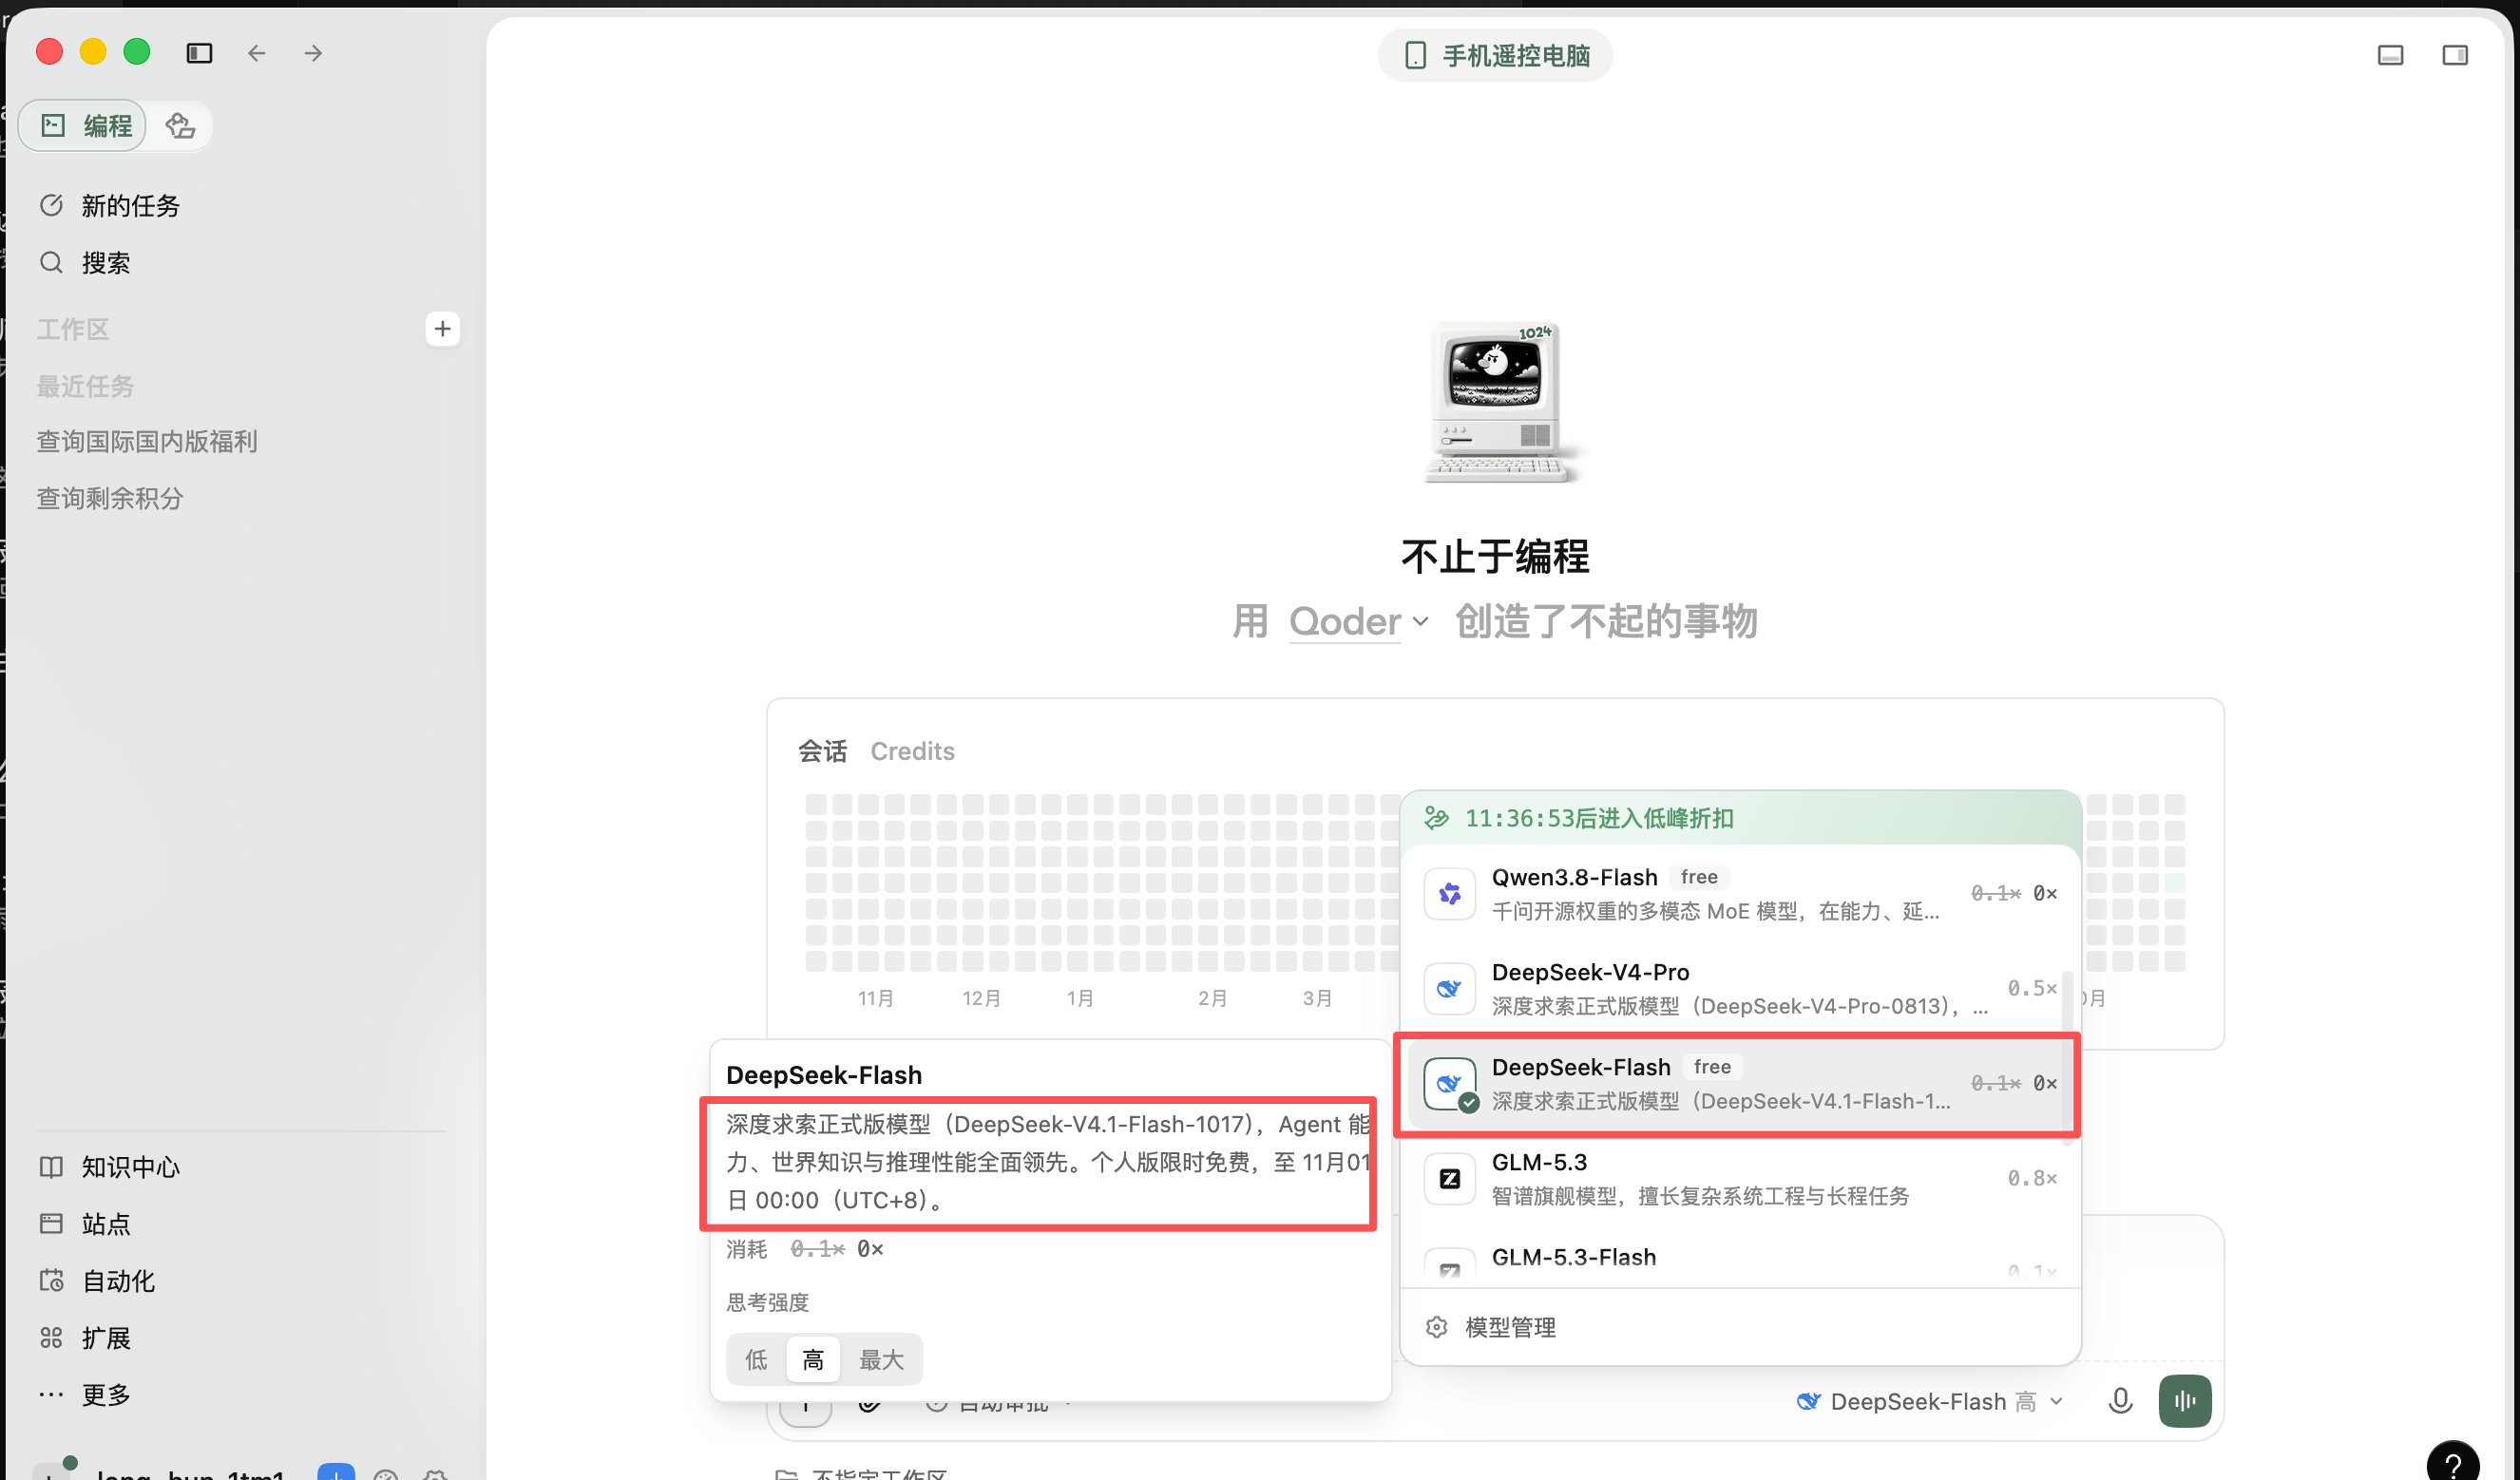The width and height of the screenshot is (2520, 1480).
Task: Go back with the left arrow
Action: 257,53
